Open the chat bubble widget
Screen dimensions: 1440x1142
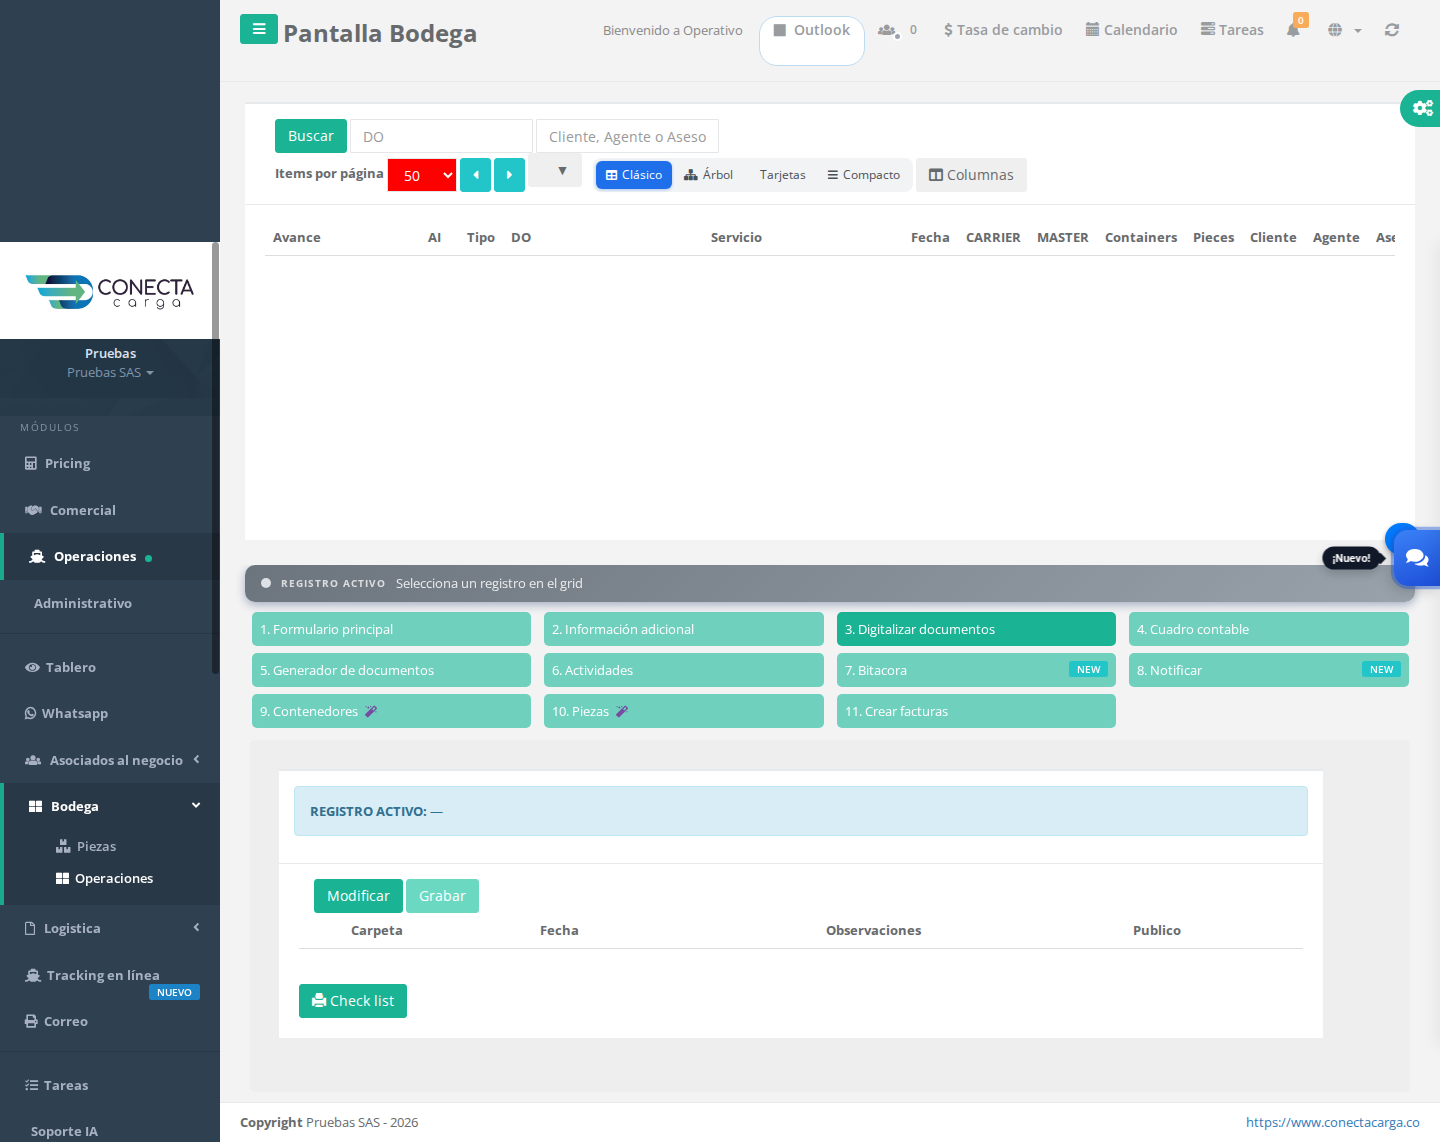click(1417, 558)
